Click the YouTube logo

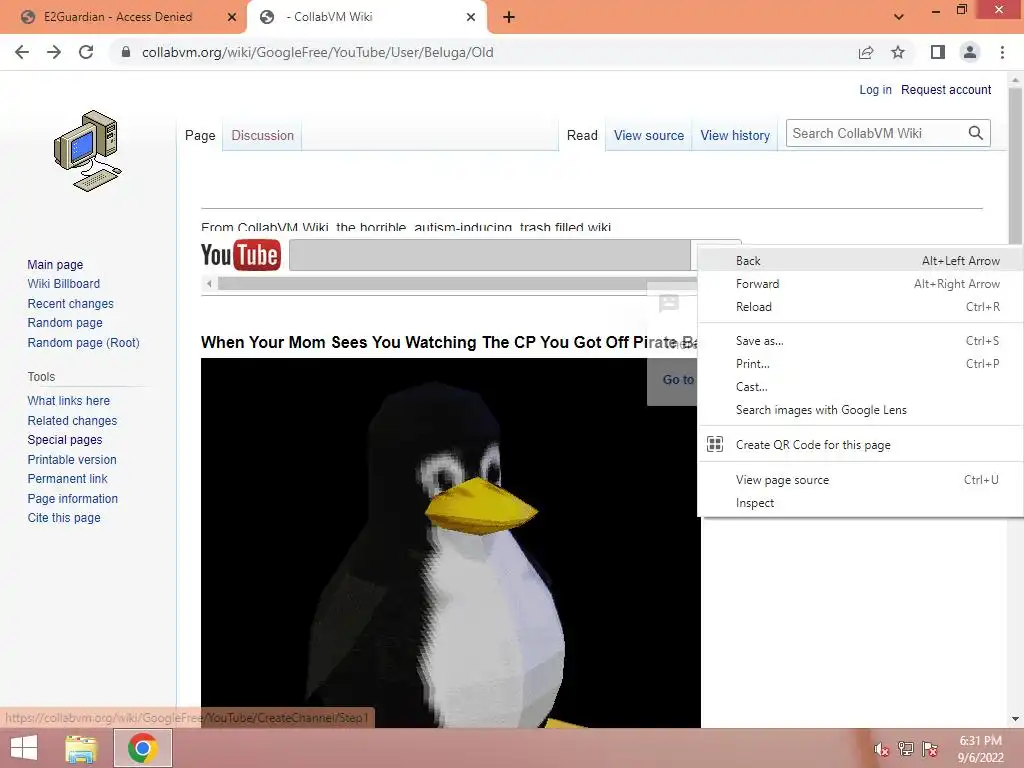pos(240,255)
